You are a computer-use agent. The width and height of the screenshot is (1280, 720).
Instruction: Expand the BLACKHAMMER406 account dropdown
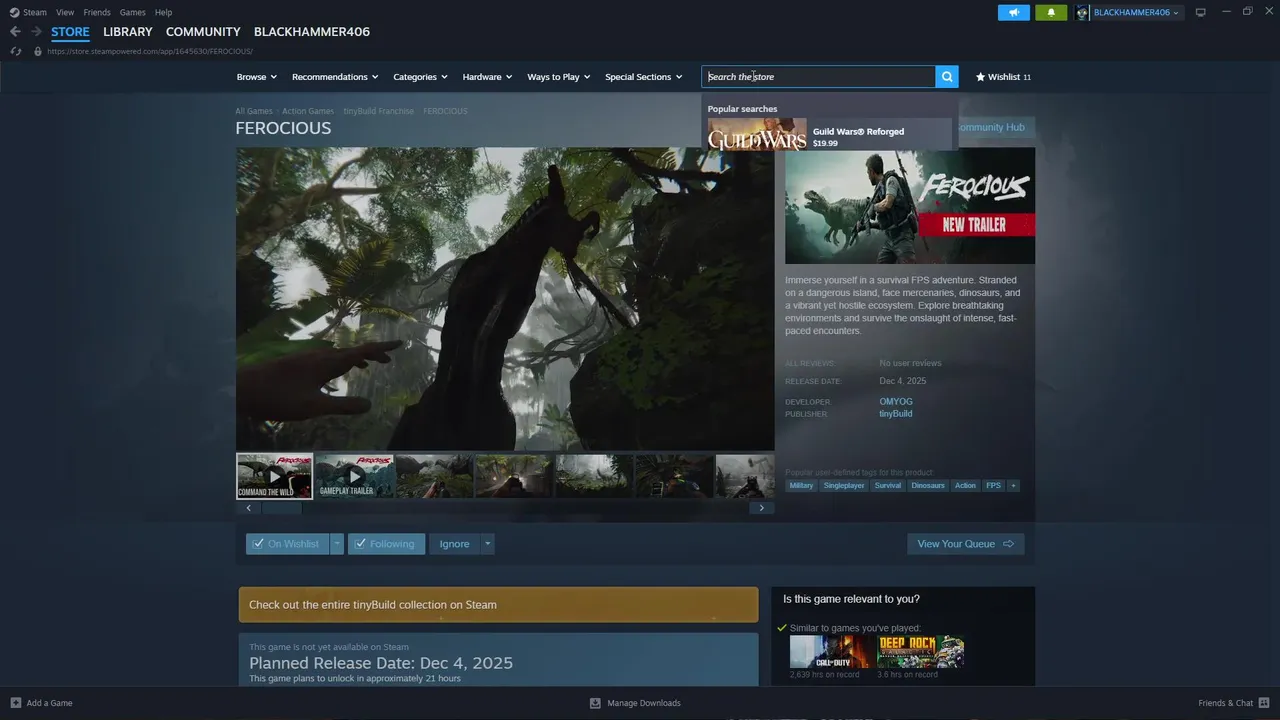coord(1136,12)
